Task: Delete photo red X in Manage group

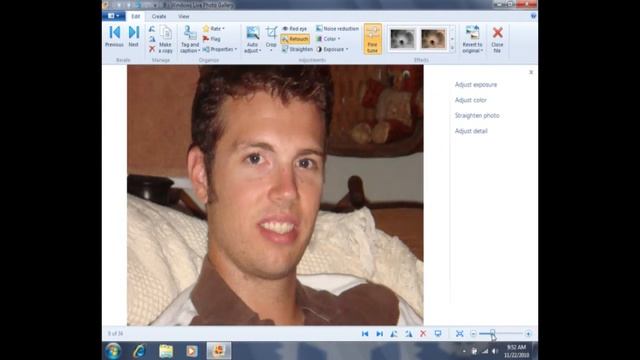Action: (x=152, y=49)
